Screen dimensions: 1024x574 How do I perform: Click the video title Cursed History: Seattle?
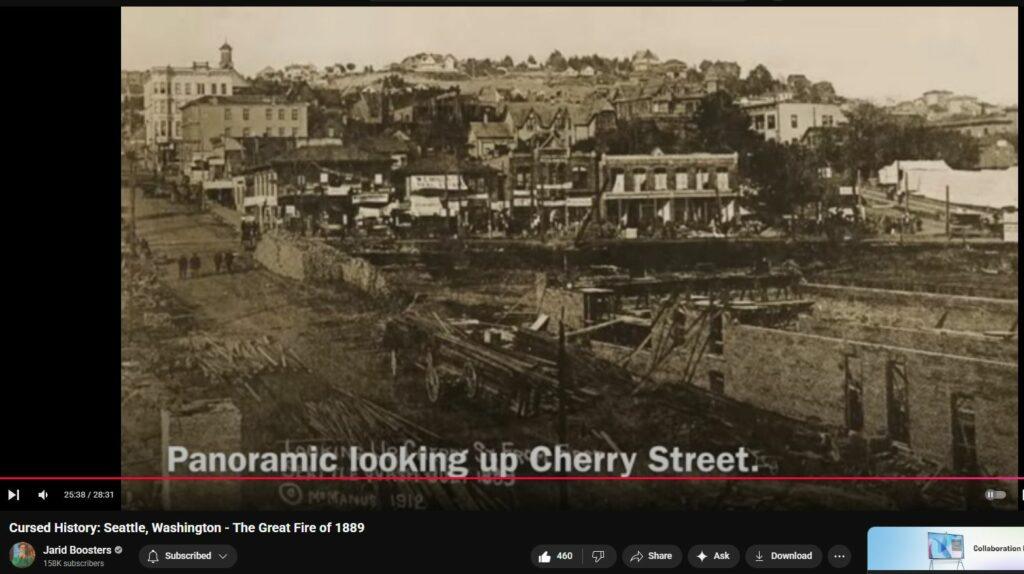click(187, 528)
